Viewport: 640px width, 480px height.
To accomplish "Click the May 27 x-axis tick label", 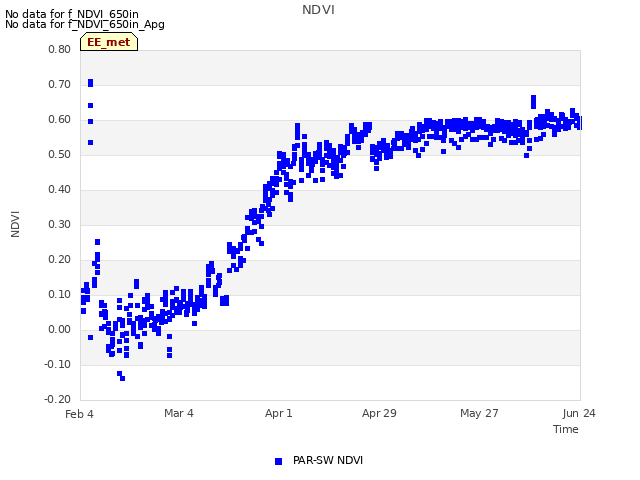I will tap(479, 413).
